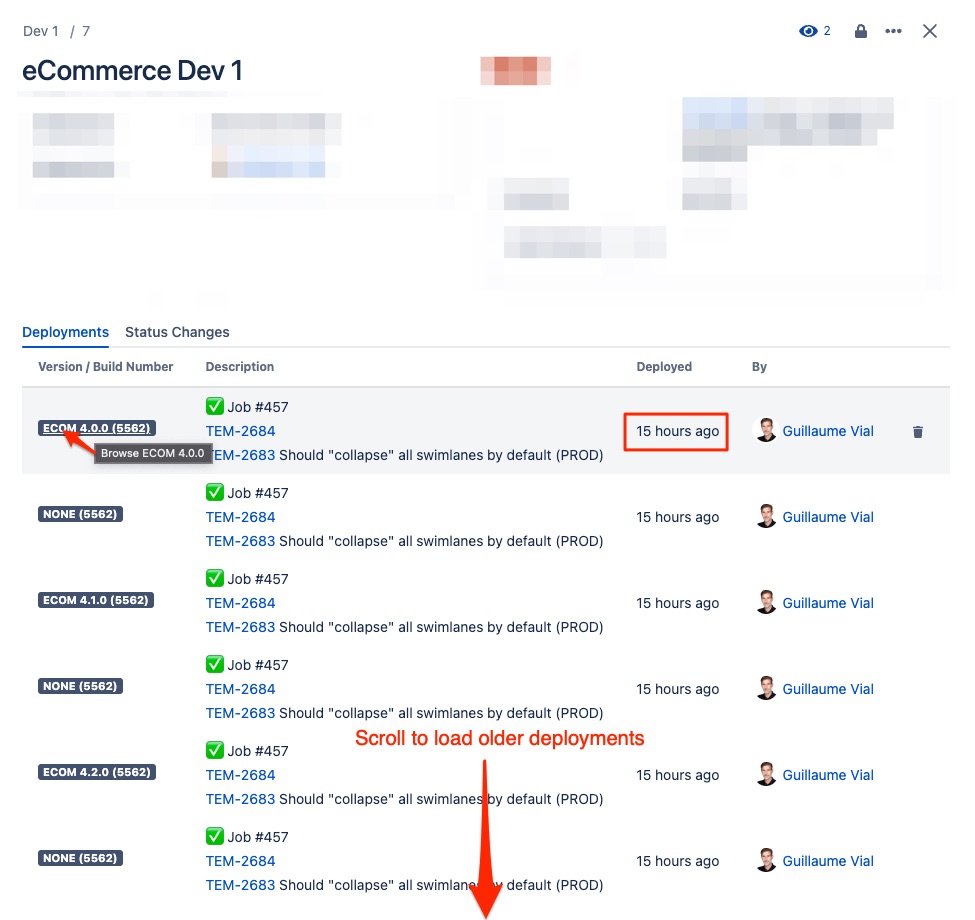Click the watchers eye icon
This screenshot has height=920, width=975.
808,31
